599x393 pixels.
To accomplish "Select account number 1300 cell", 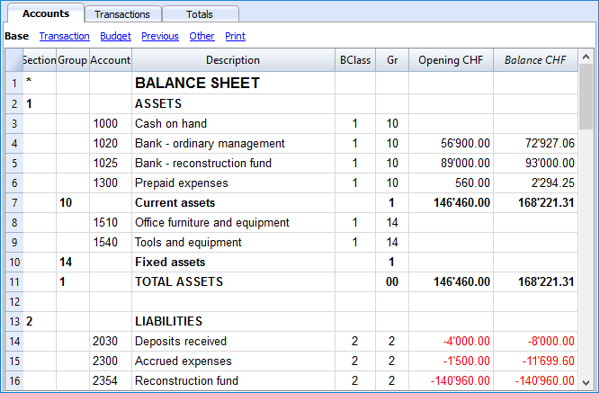I will tap(110, 183).
